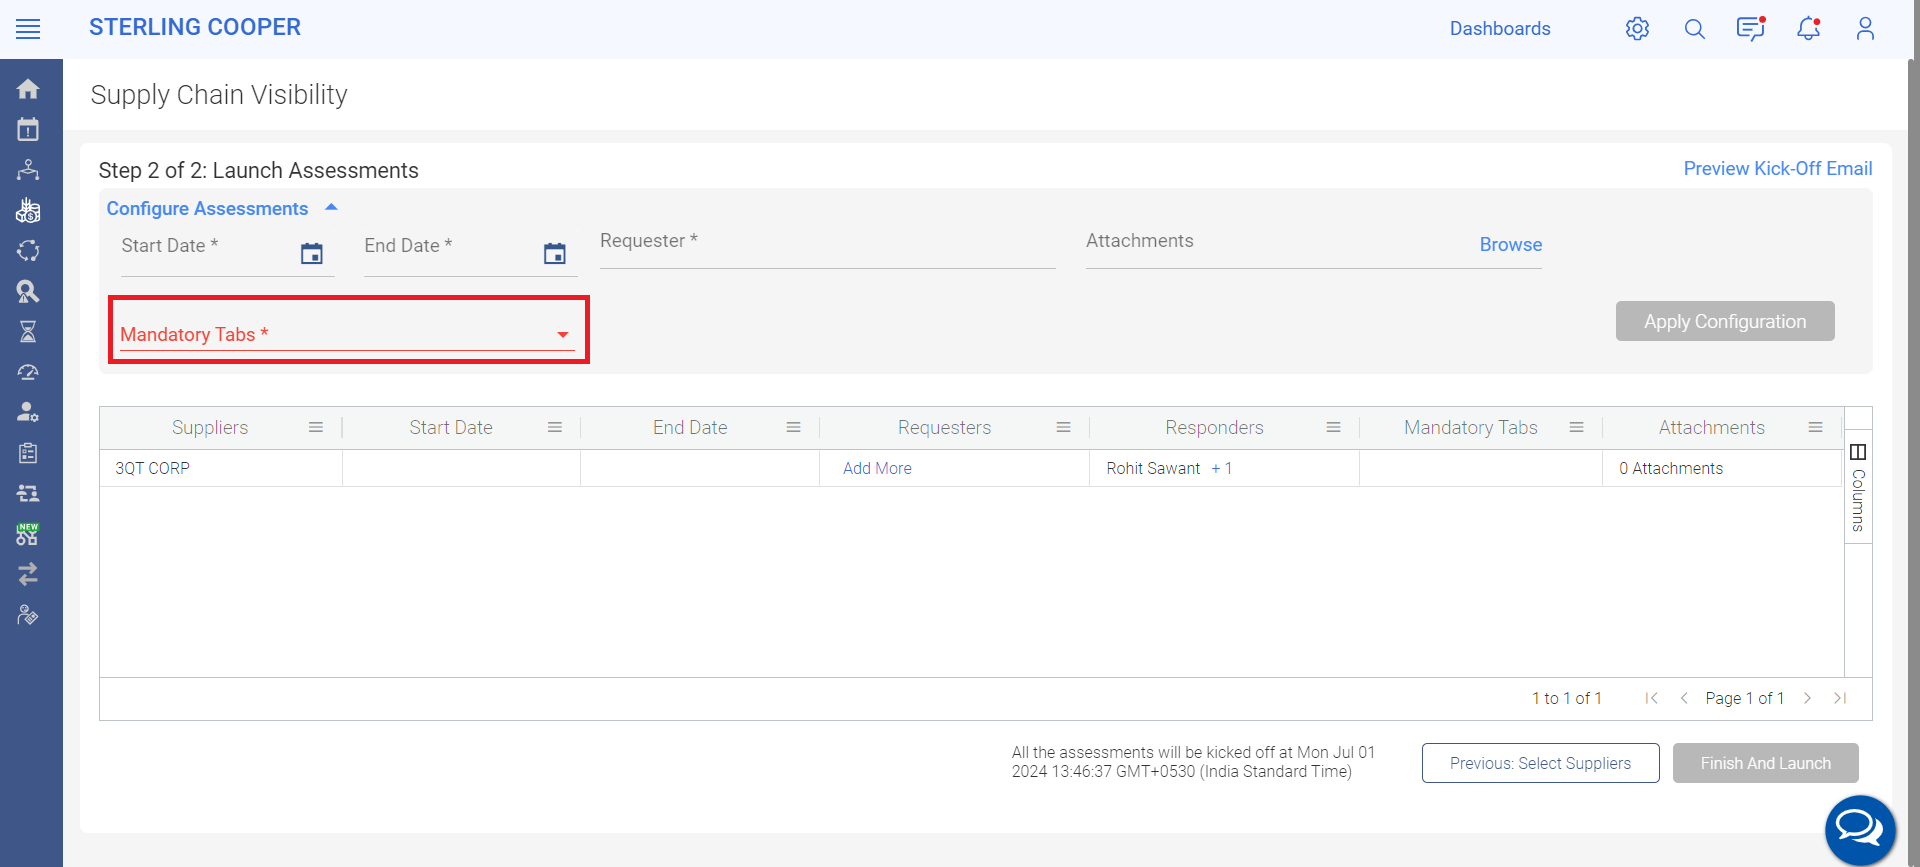Open the grid Start Date column menu
The height and width of the screenshot is (867, 1920).
pyautogui.click(x=555, y=427)
